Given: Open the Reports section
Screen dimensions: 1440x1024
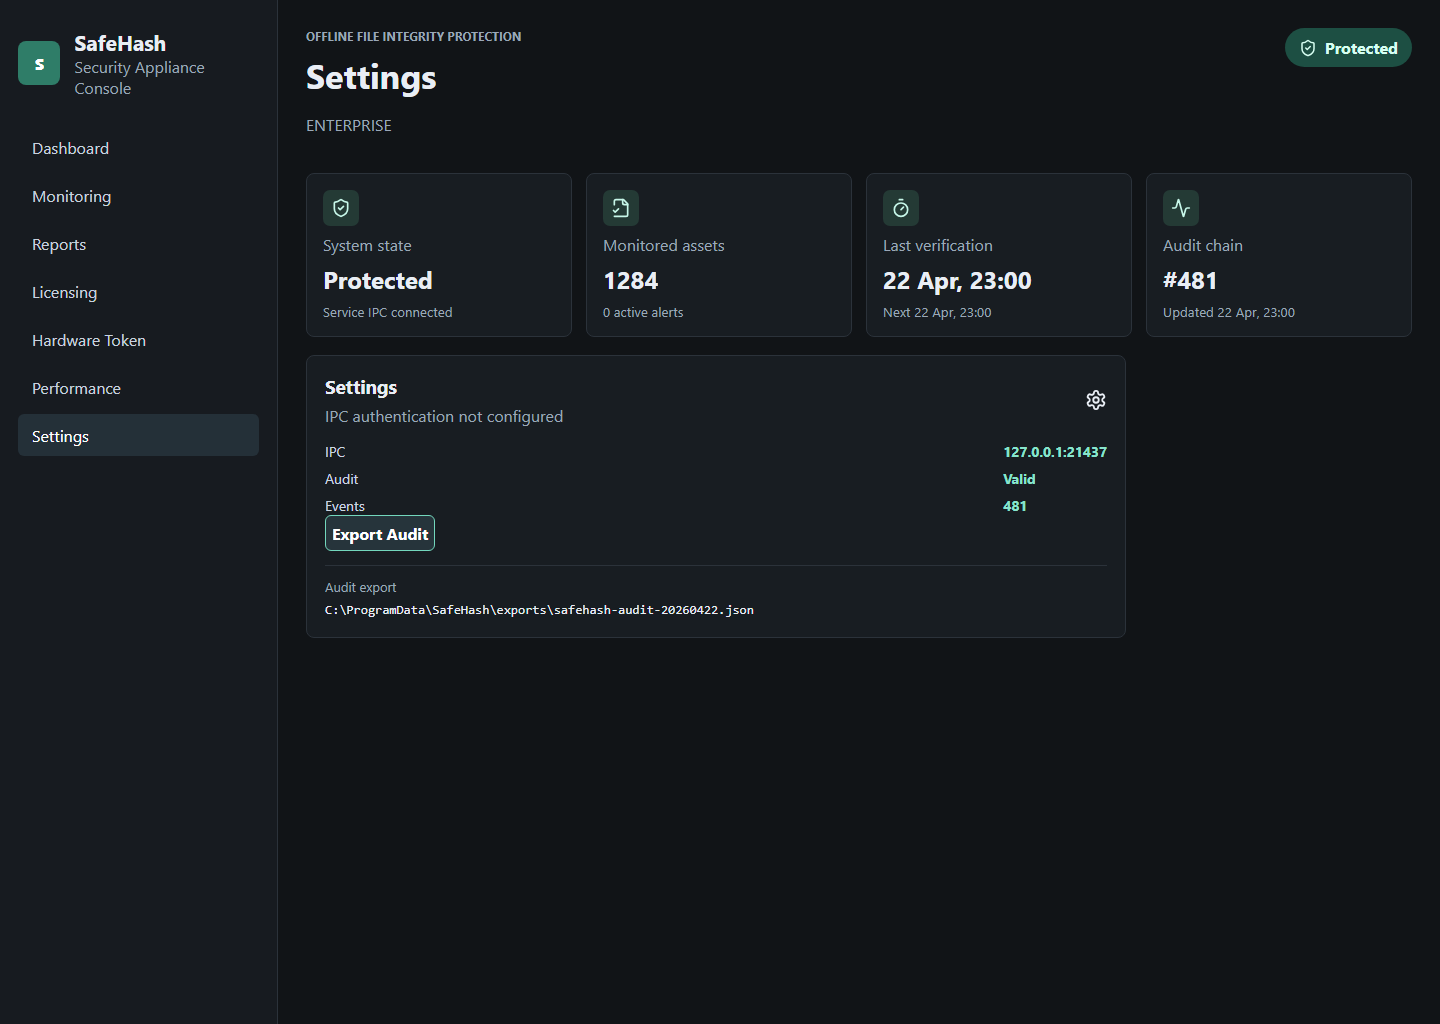Looking at the screenshot, I should tap(58, 244).
